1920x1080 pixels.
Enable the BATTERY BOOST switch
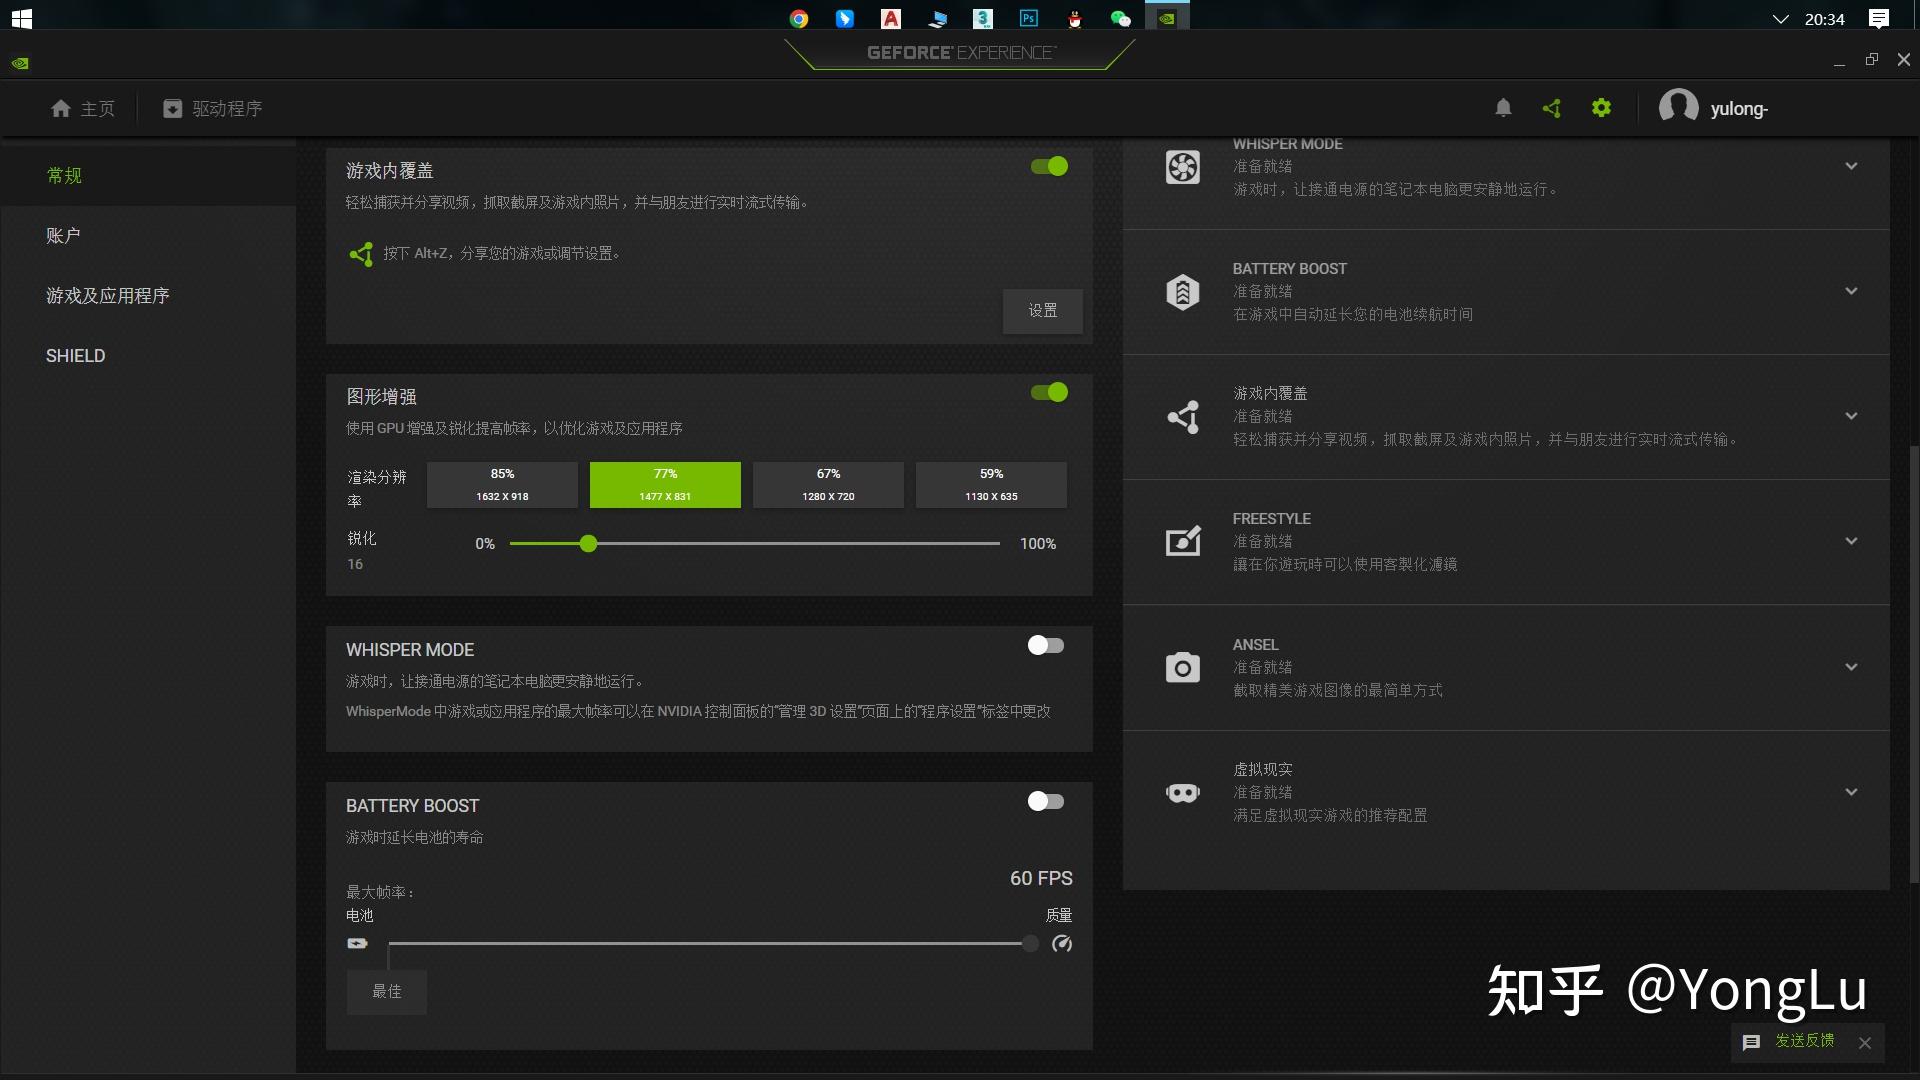pyautogui.click(x=1046, y=801)
